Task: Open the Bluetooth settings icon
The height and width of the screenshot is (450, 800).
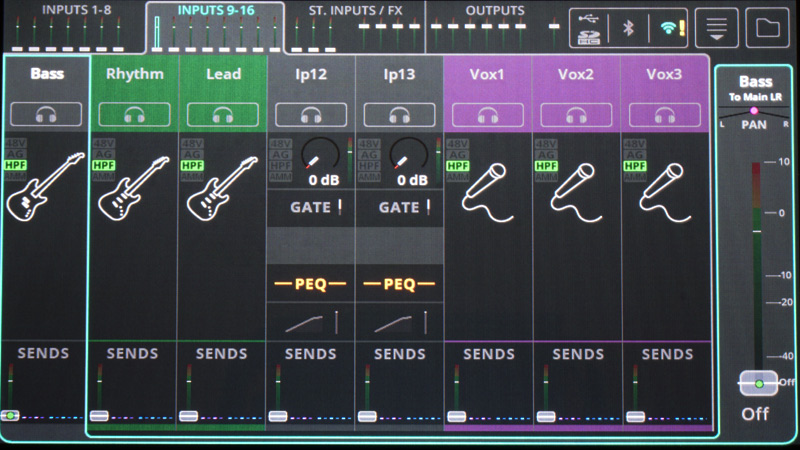Action: [629, 27]
